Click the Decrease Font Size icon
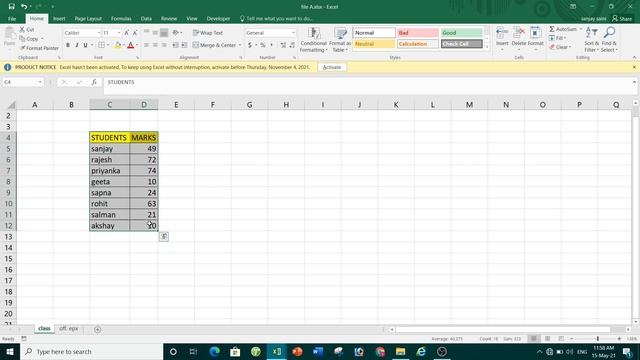 (135, 33)
